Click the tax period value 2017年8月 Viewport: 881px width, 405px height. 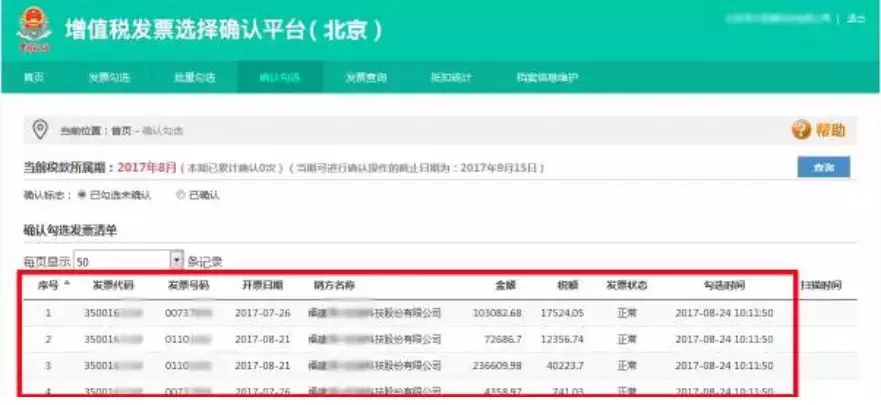[147, 167]
